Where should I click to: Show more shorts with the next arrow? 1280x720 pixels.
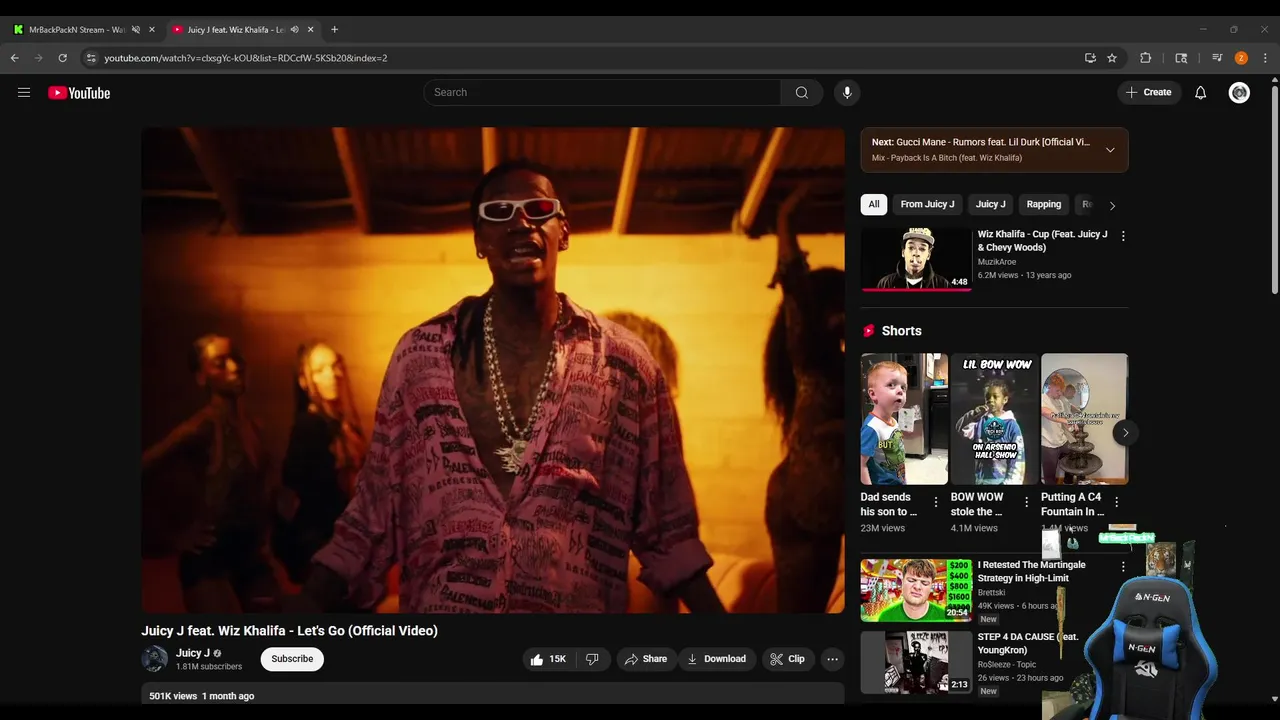pos(1125,433)
